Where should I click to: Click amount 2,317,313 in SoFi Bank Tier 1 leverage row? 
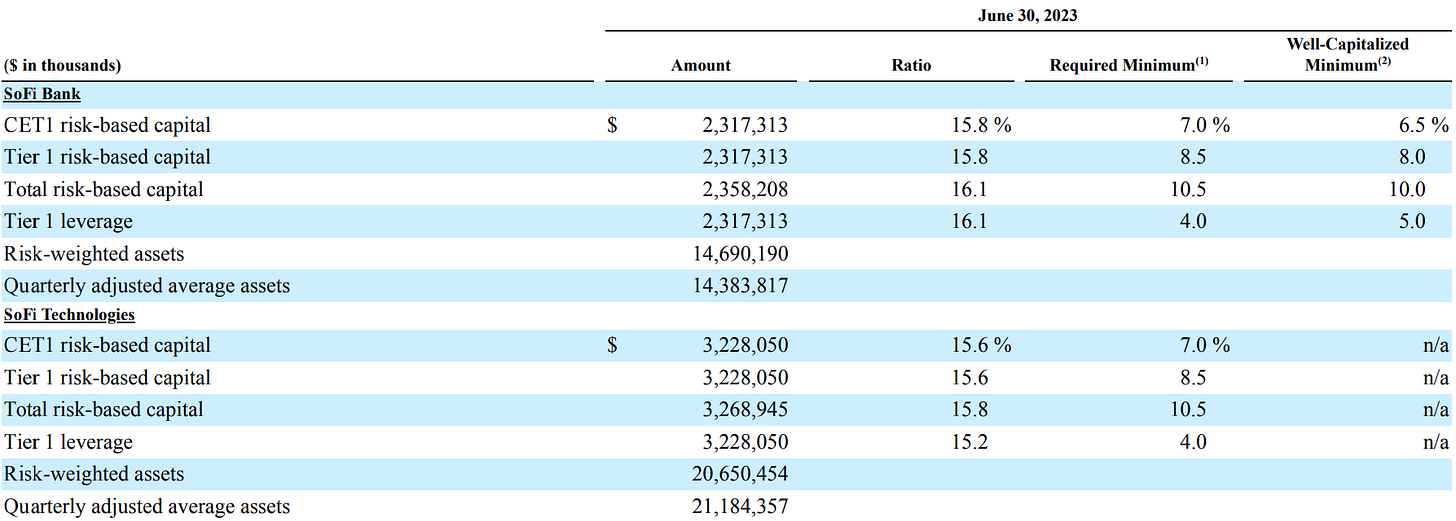tap(744, 221)
